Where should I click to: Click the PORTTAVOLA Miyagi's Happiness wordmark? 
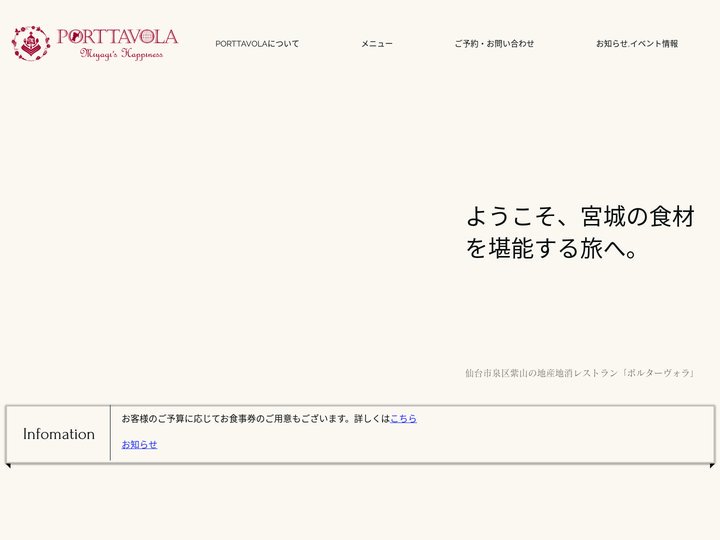coord(118,44)
